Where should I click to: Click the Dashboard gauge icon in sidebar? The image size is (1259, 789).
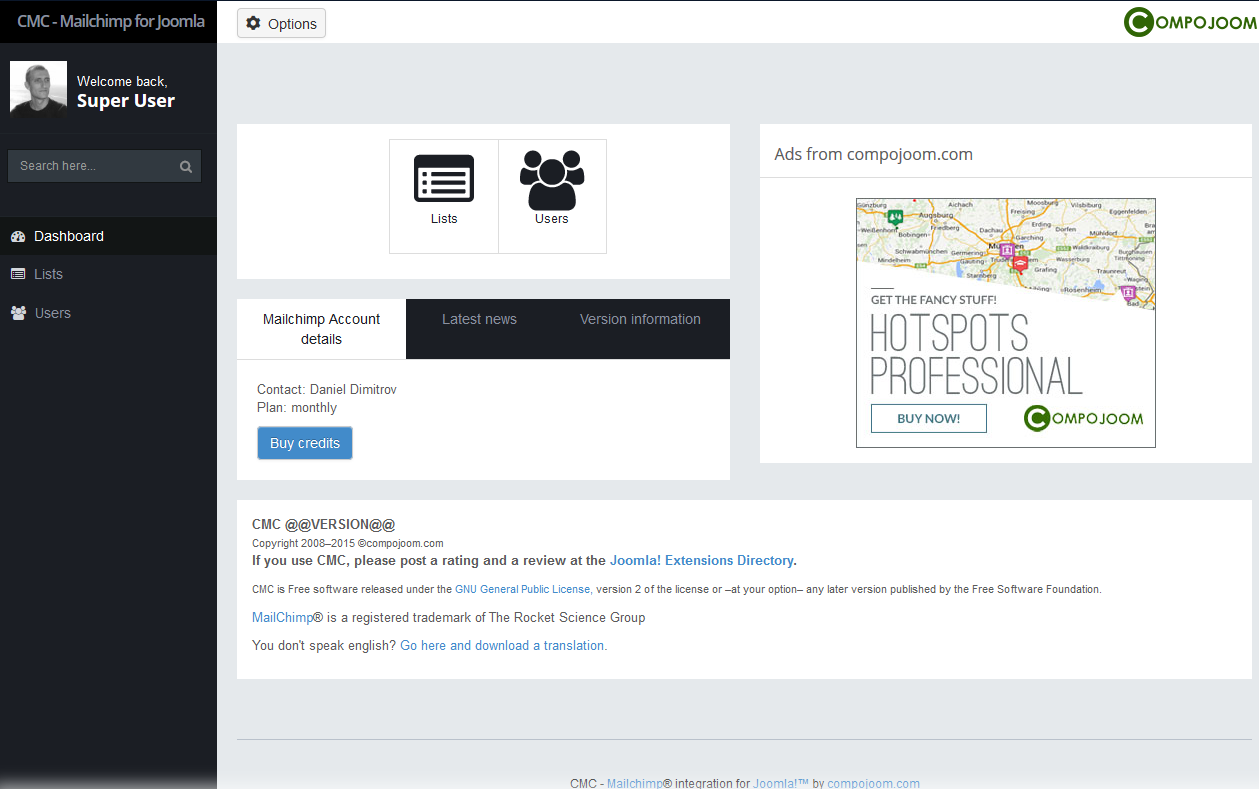[18, 237]
